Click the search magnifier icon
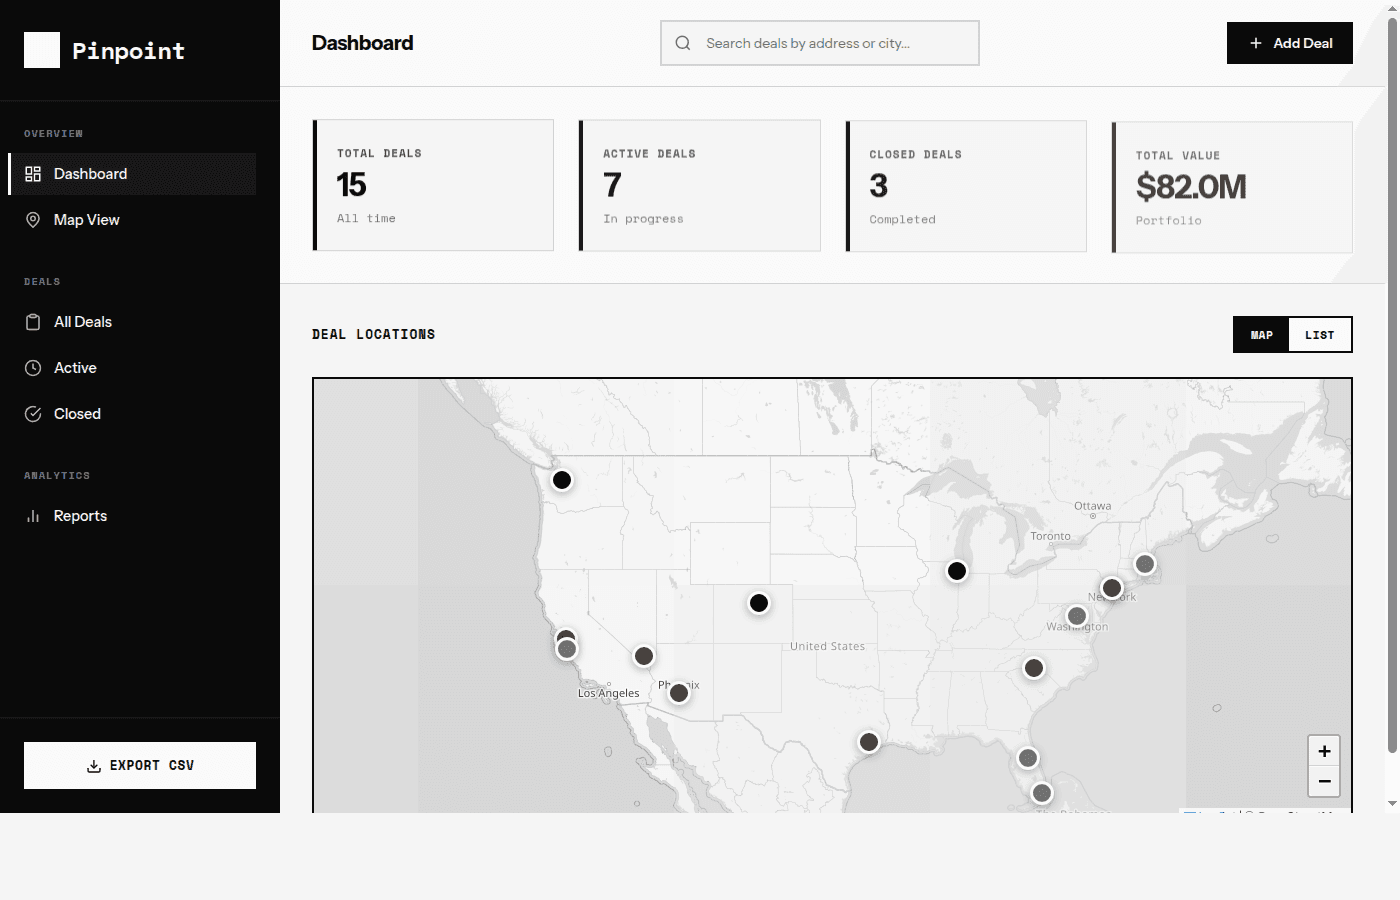 coord(682,43)
